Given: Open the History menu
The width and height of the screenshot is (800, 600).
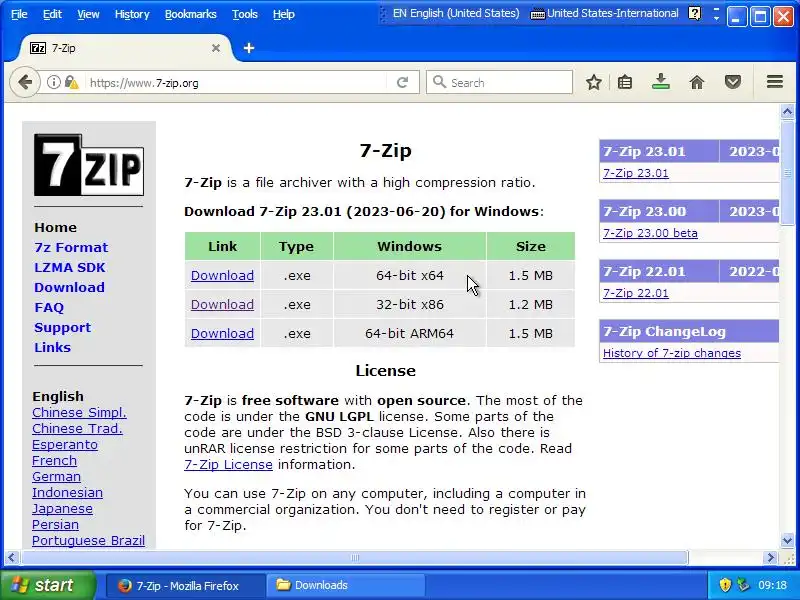Looking at the screenshot, I should click(x=132, y=14).
